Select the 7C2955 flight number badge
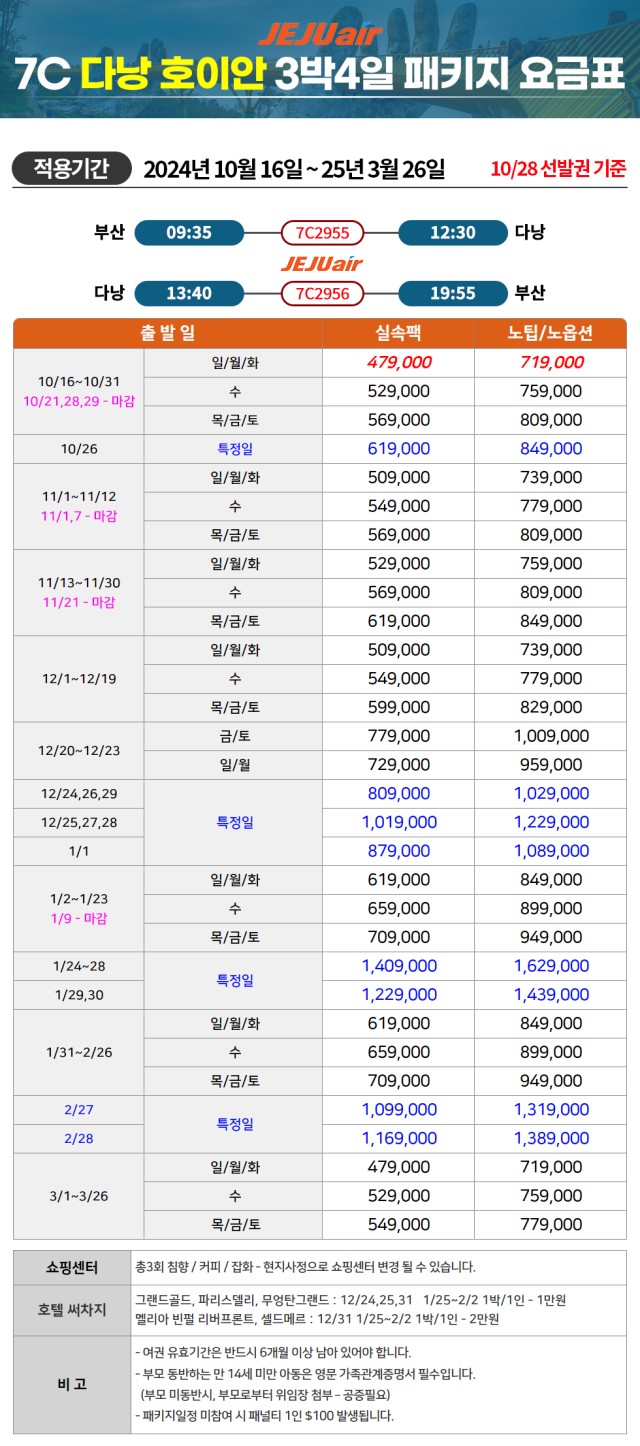 pyautogui.click(x=322, y=233)
